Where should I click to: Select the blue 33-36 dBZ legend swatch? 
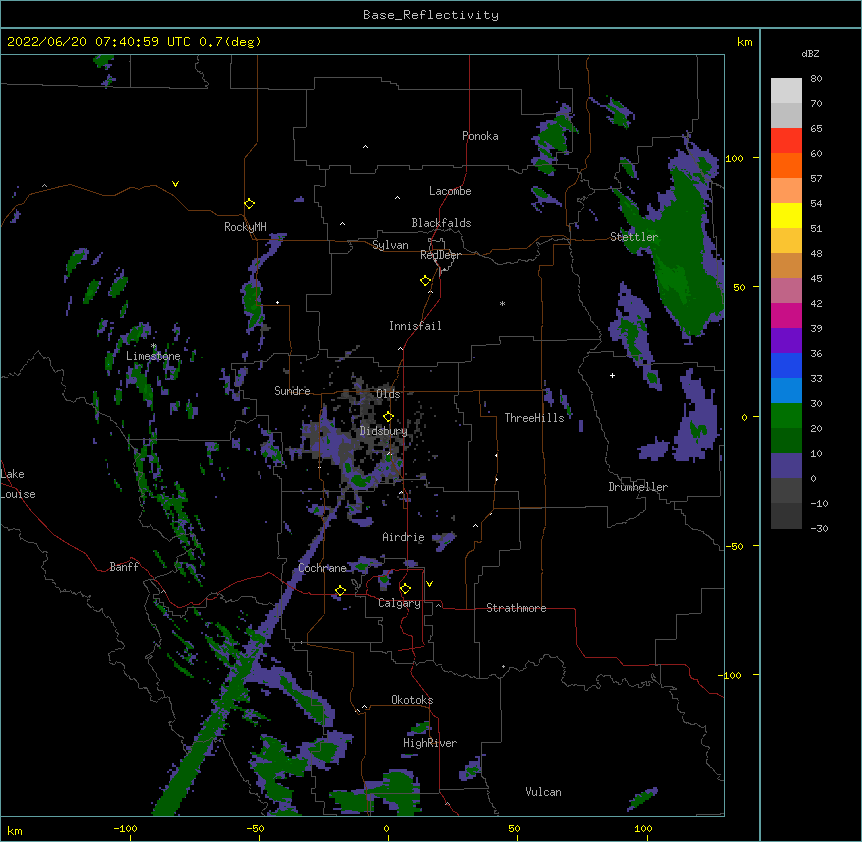point(786,365)
